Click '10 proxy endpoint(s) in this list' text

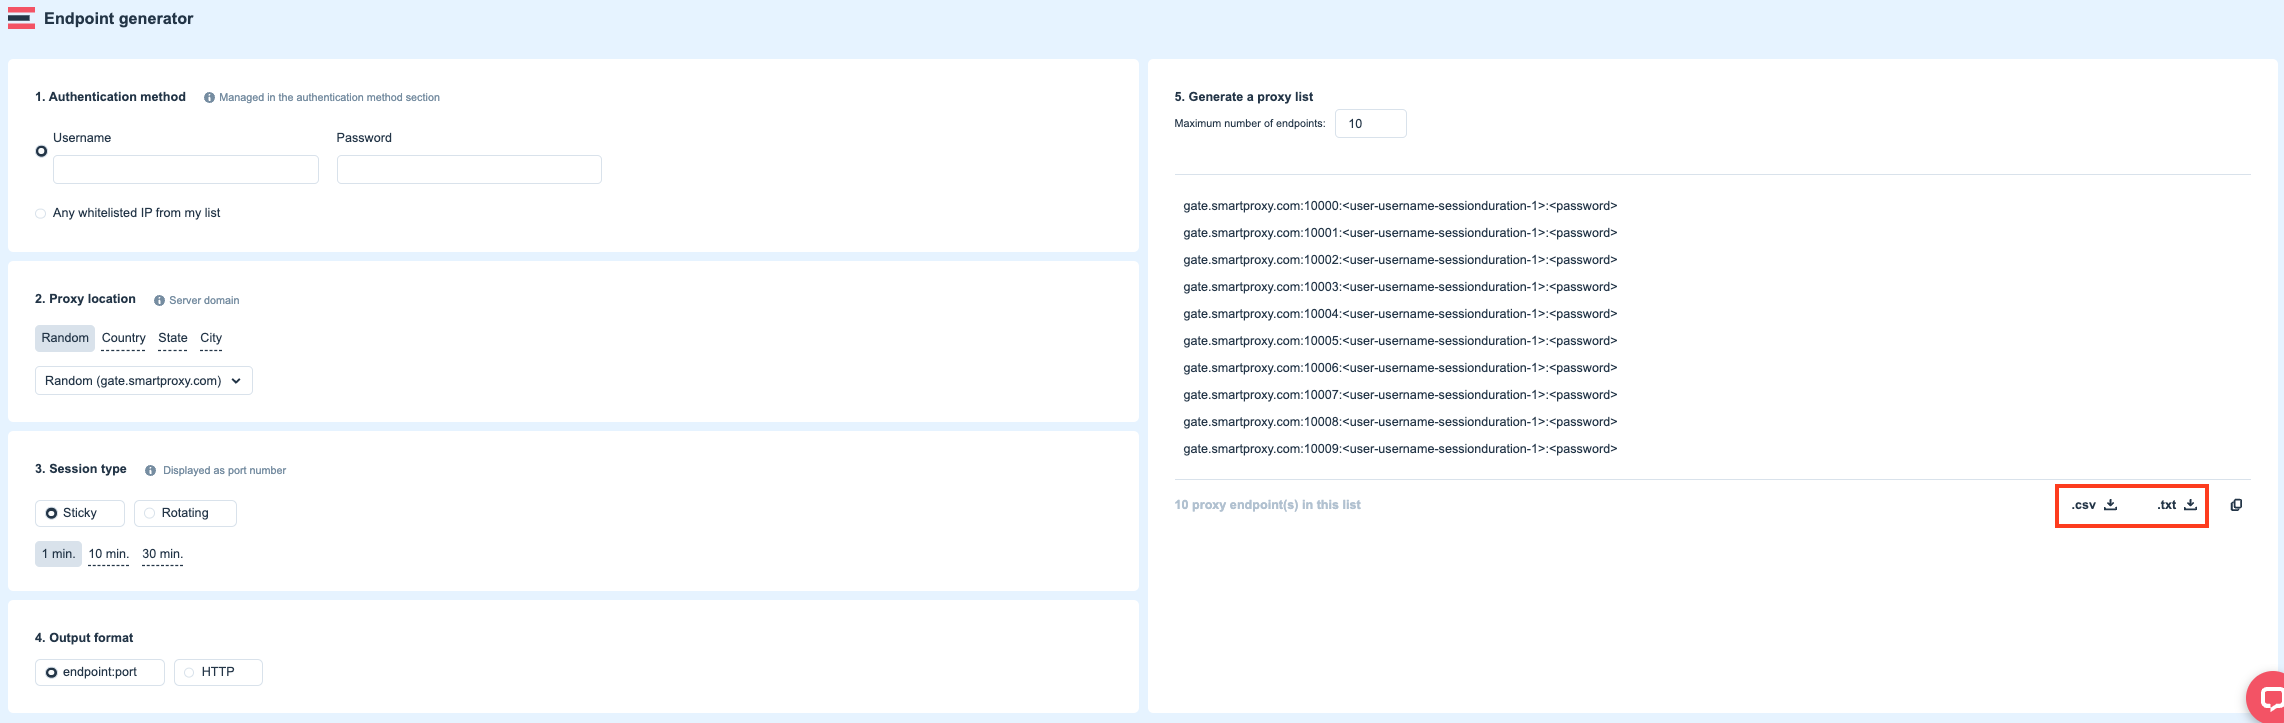[x=1267, y=505]
